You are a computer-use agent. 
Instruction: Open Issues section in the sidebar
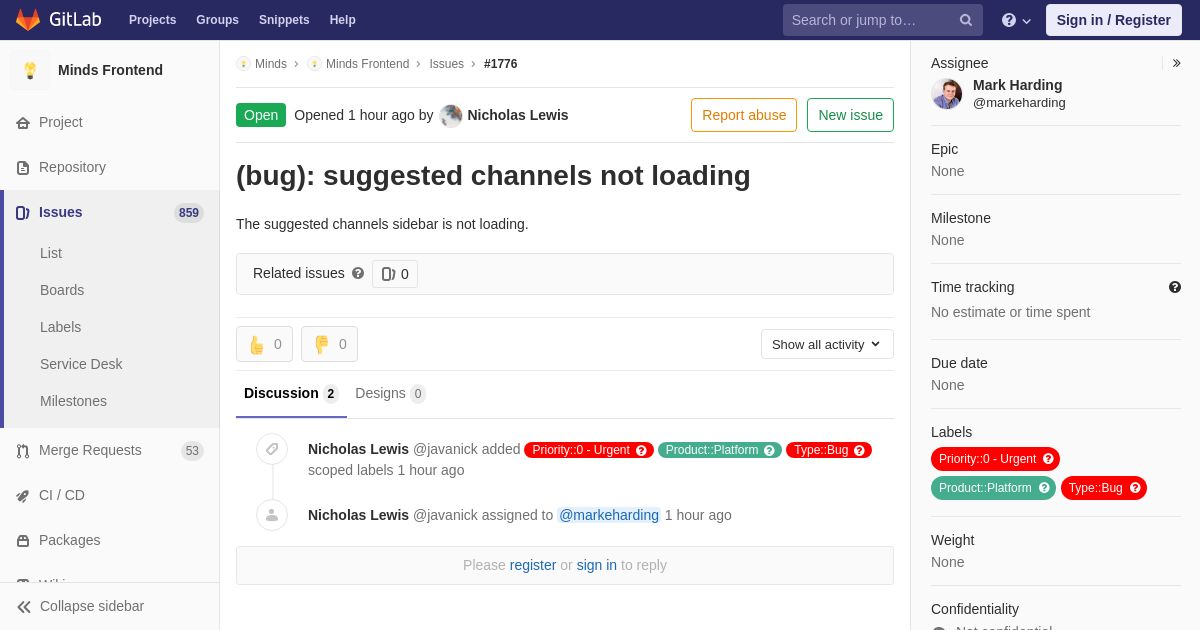(110, 212)
